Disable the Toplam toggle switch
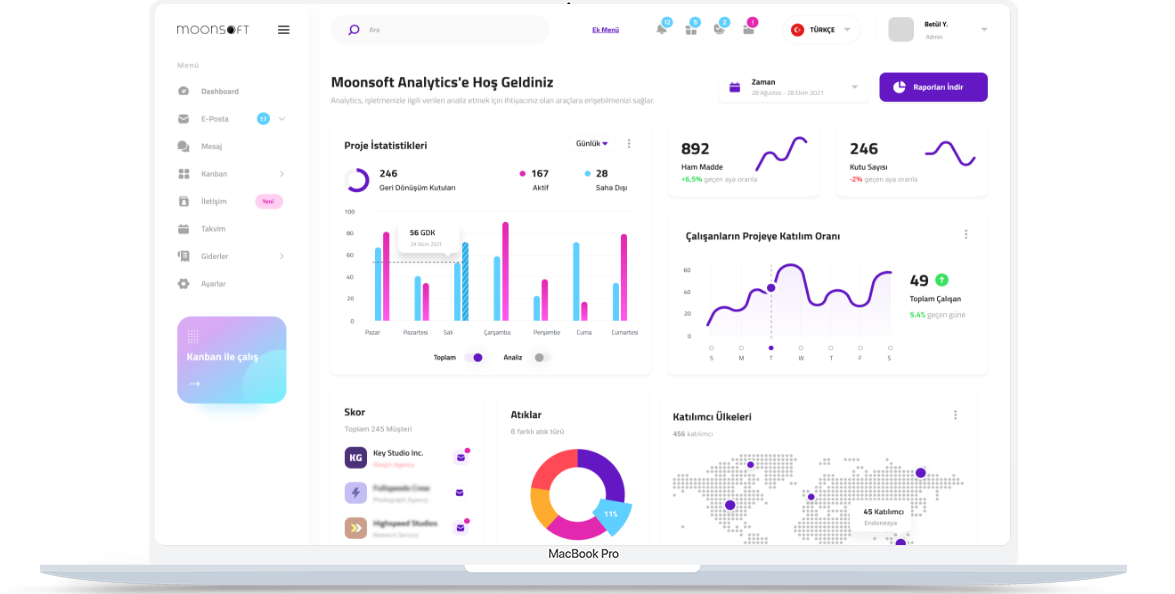This screenshot has width=1175, height=594. point(474,357)
